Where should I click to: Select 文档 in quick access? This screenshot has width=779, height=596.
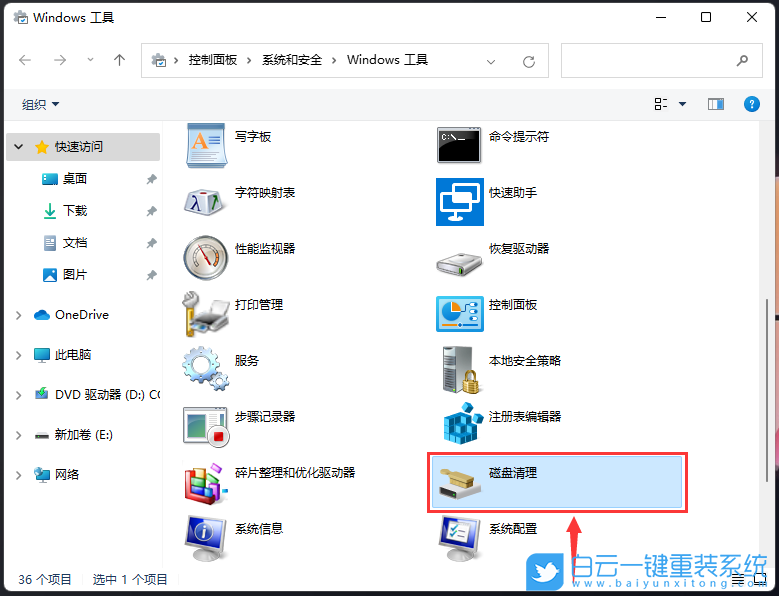click(75, 243)
